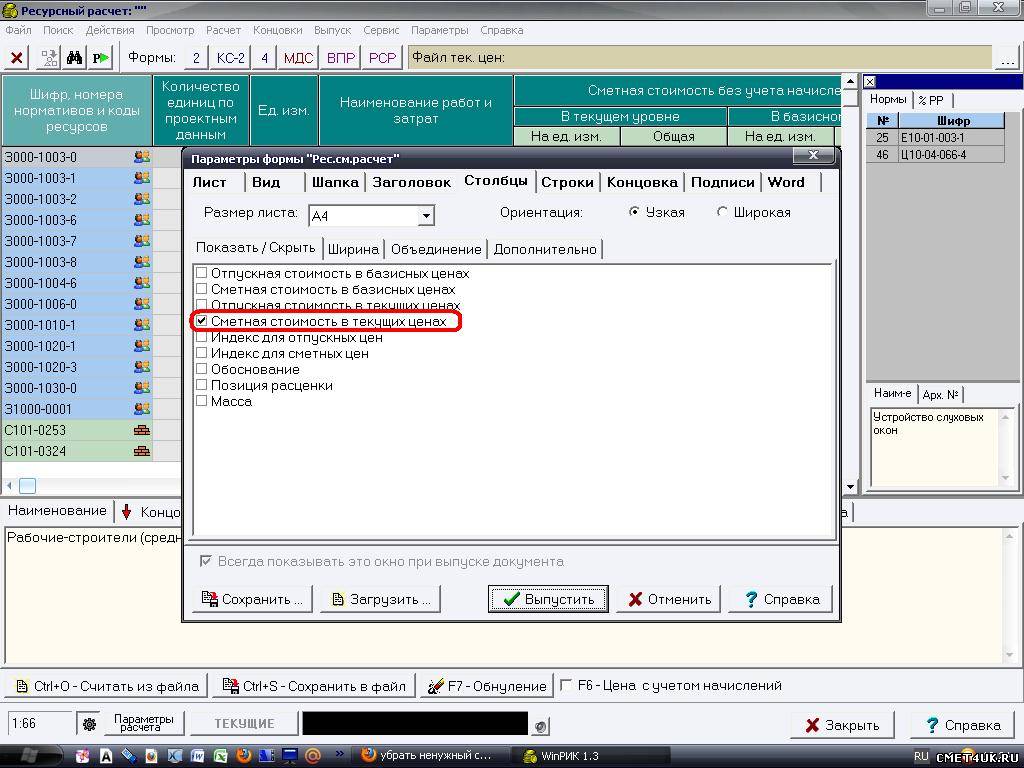
Task: Select the Узкая orientation radio button
Action: coord(633,212)
